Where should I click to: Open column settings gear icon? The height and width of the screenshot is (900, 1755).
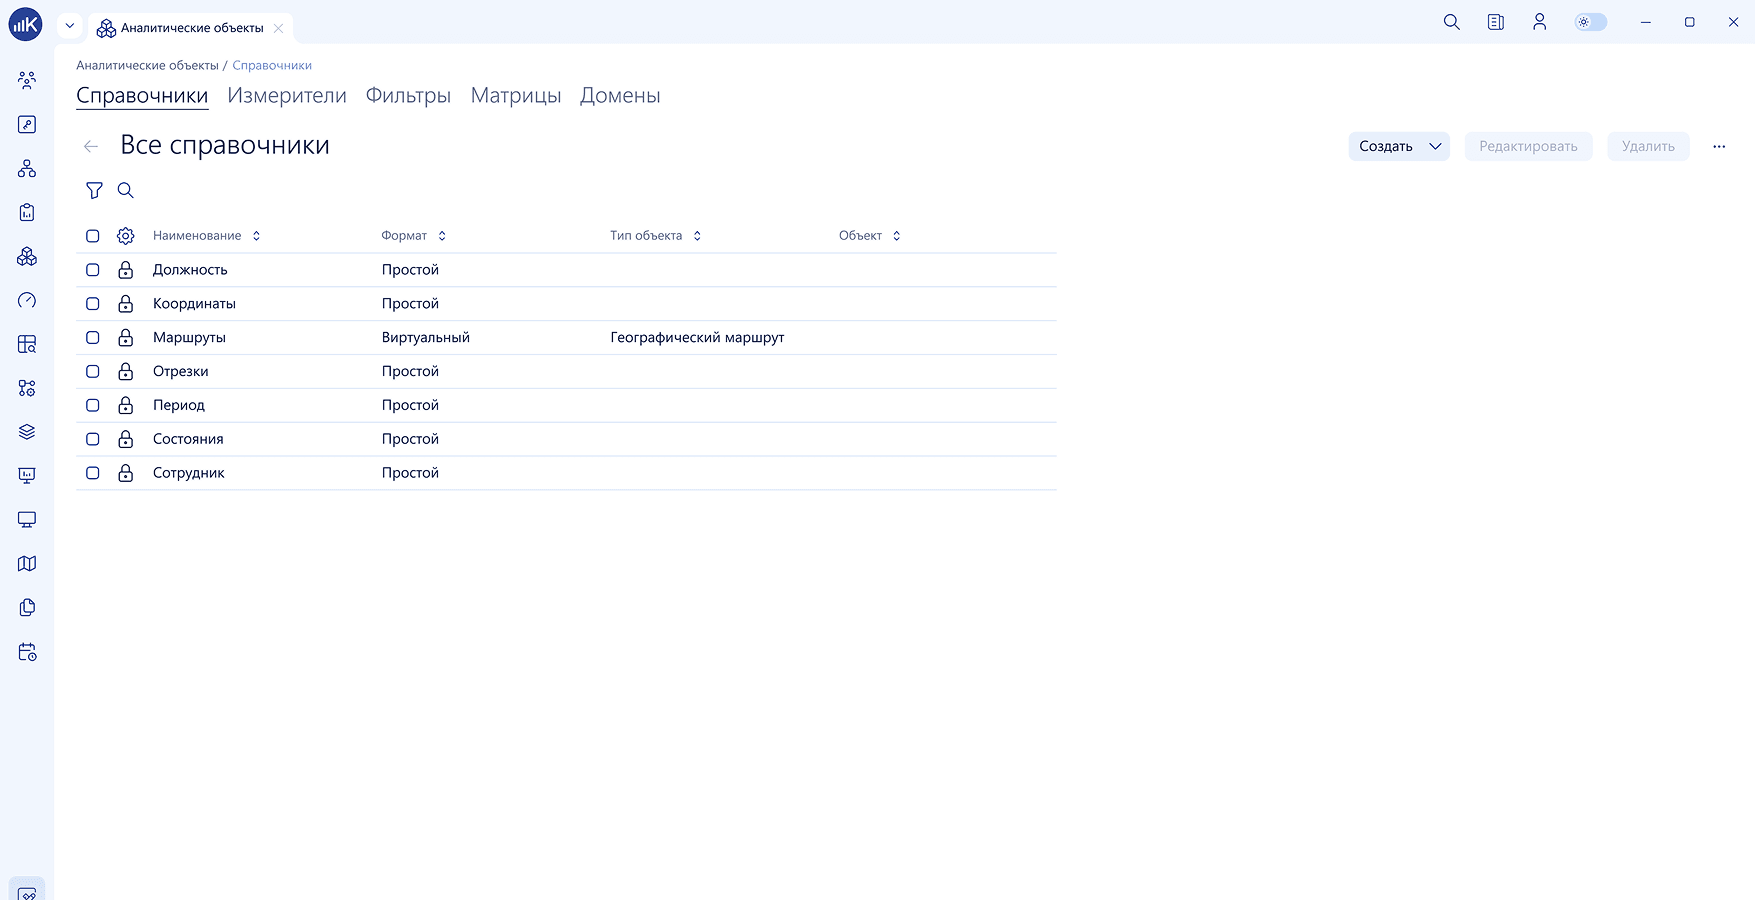click(x=125, y=236)
